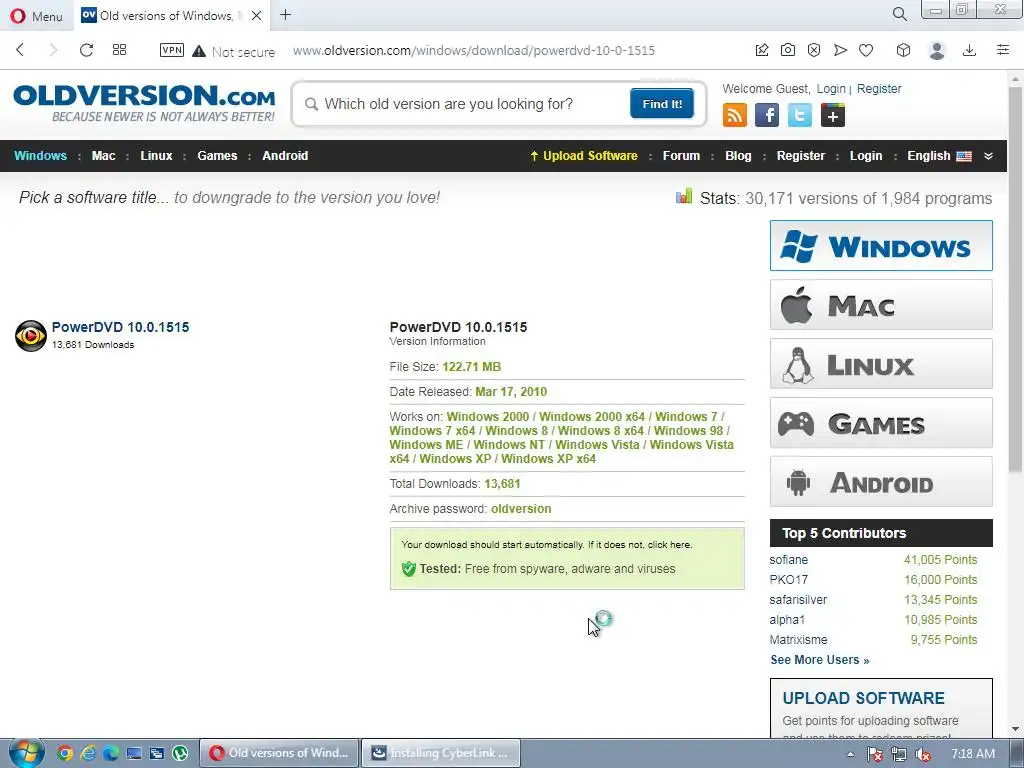Open contributor safarisilver's profile
Viewport: 1024px width, 768px height.
798,600
